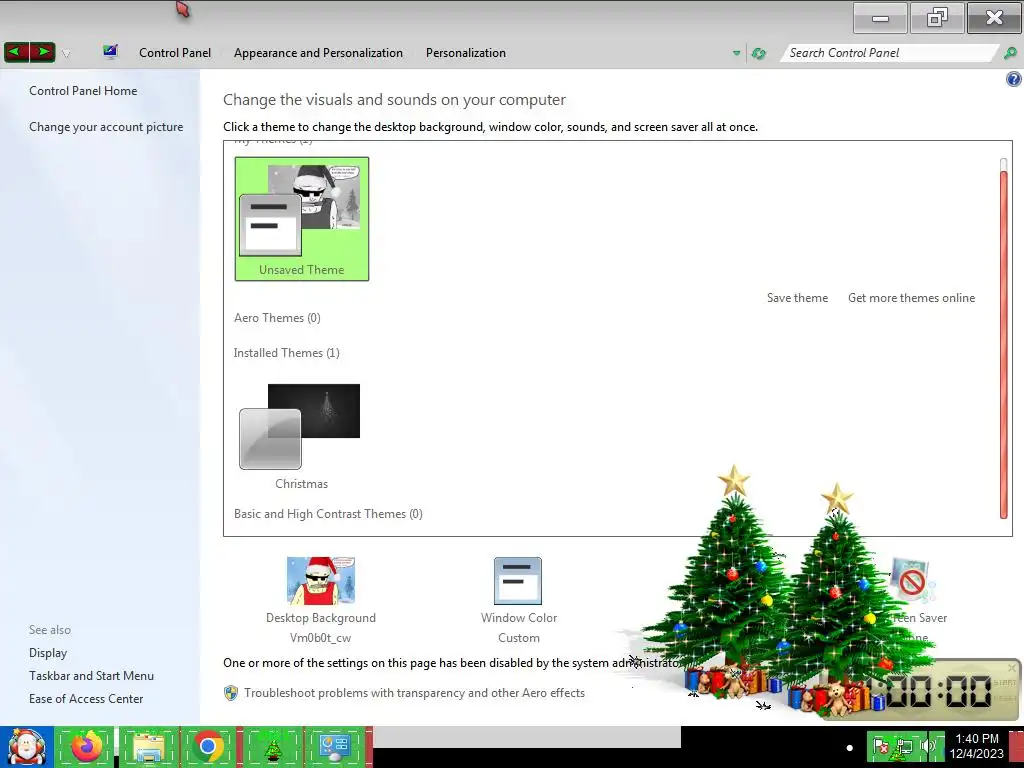Go back with the green left arrow

pos(16,52)
